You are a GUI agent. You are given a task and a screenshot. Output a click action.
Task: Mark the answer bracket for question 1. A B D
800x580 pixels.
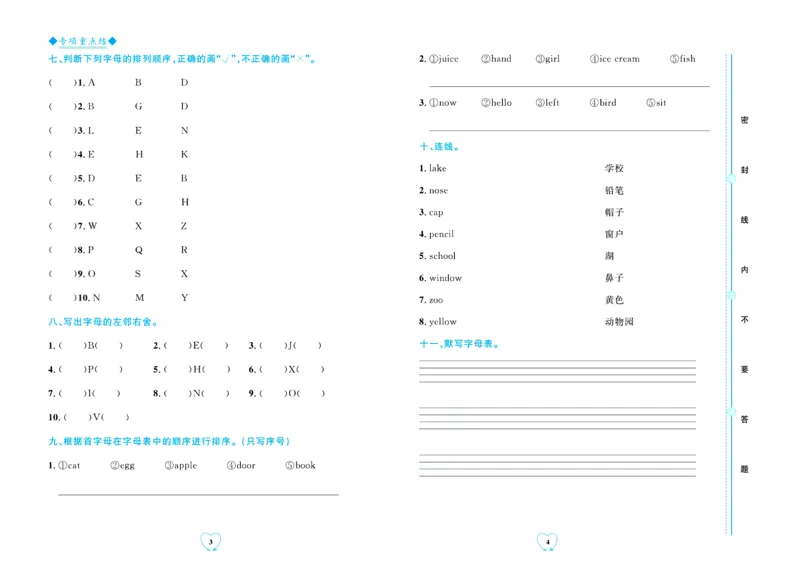click(61, 82)
